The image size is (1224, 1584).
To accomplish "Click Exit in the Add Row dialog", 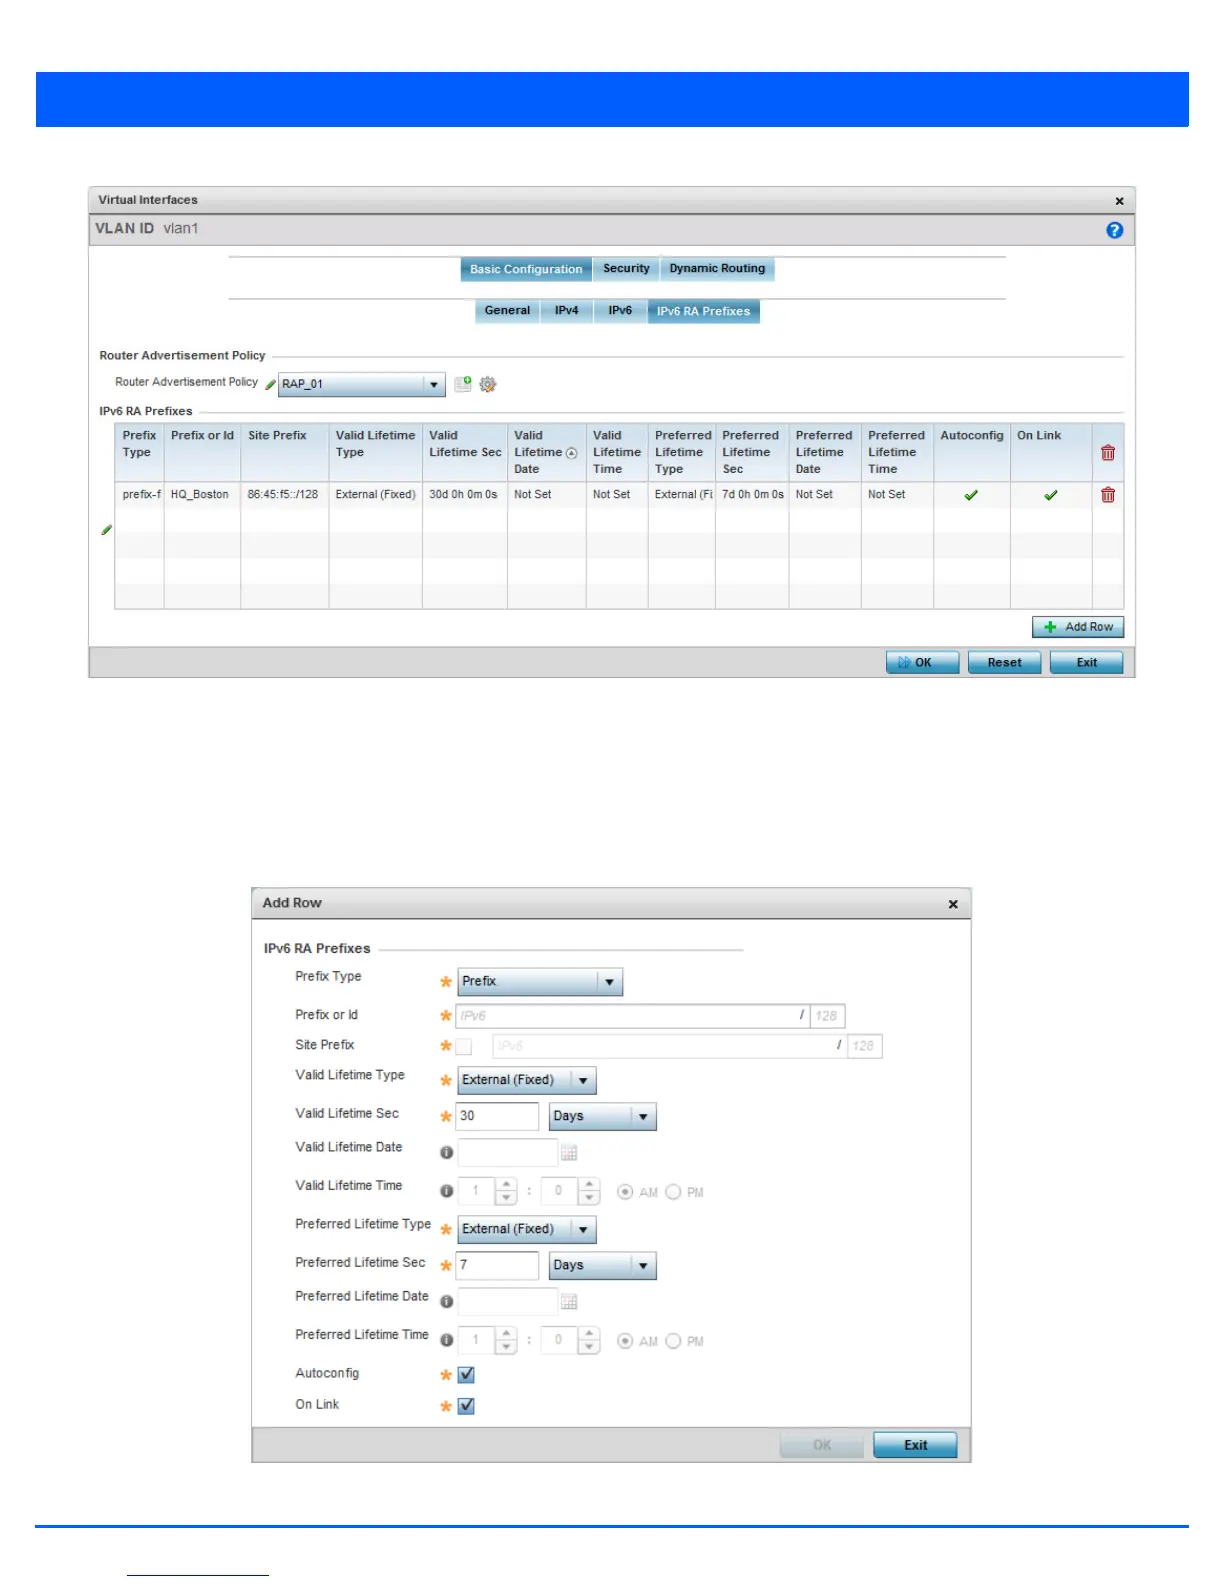I will coord(915,1445).
